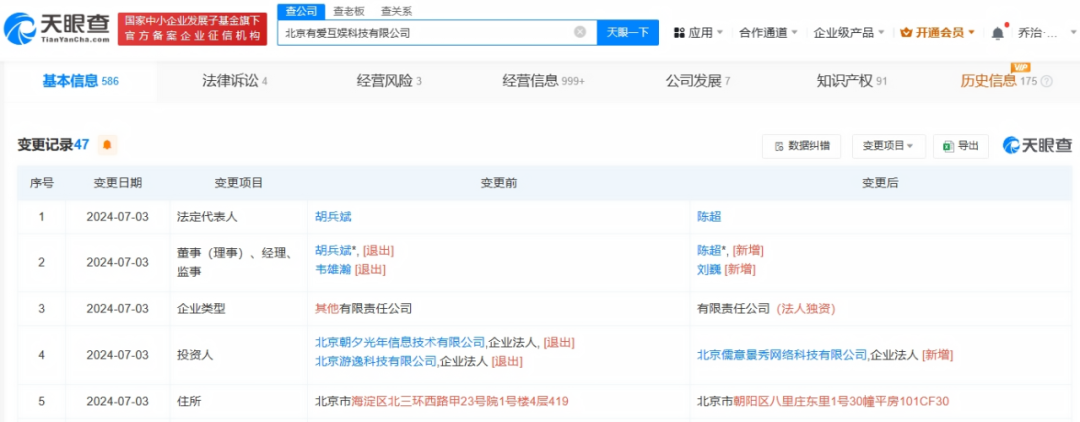Click the change-record alert bell icon
Viewport: 1080px width, 422px height.
107,145
